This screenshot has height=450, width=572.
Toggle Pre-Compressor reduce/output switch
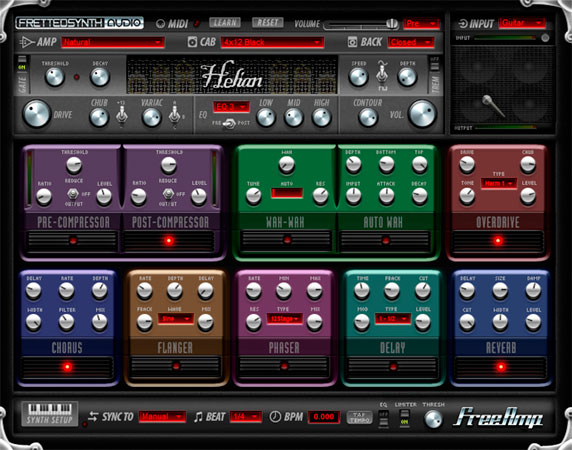click(x=73, y=193)
